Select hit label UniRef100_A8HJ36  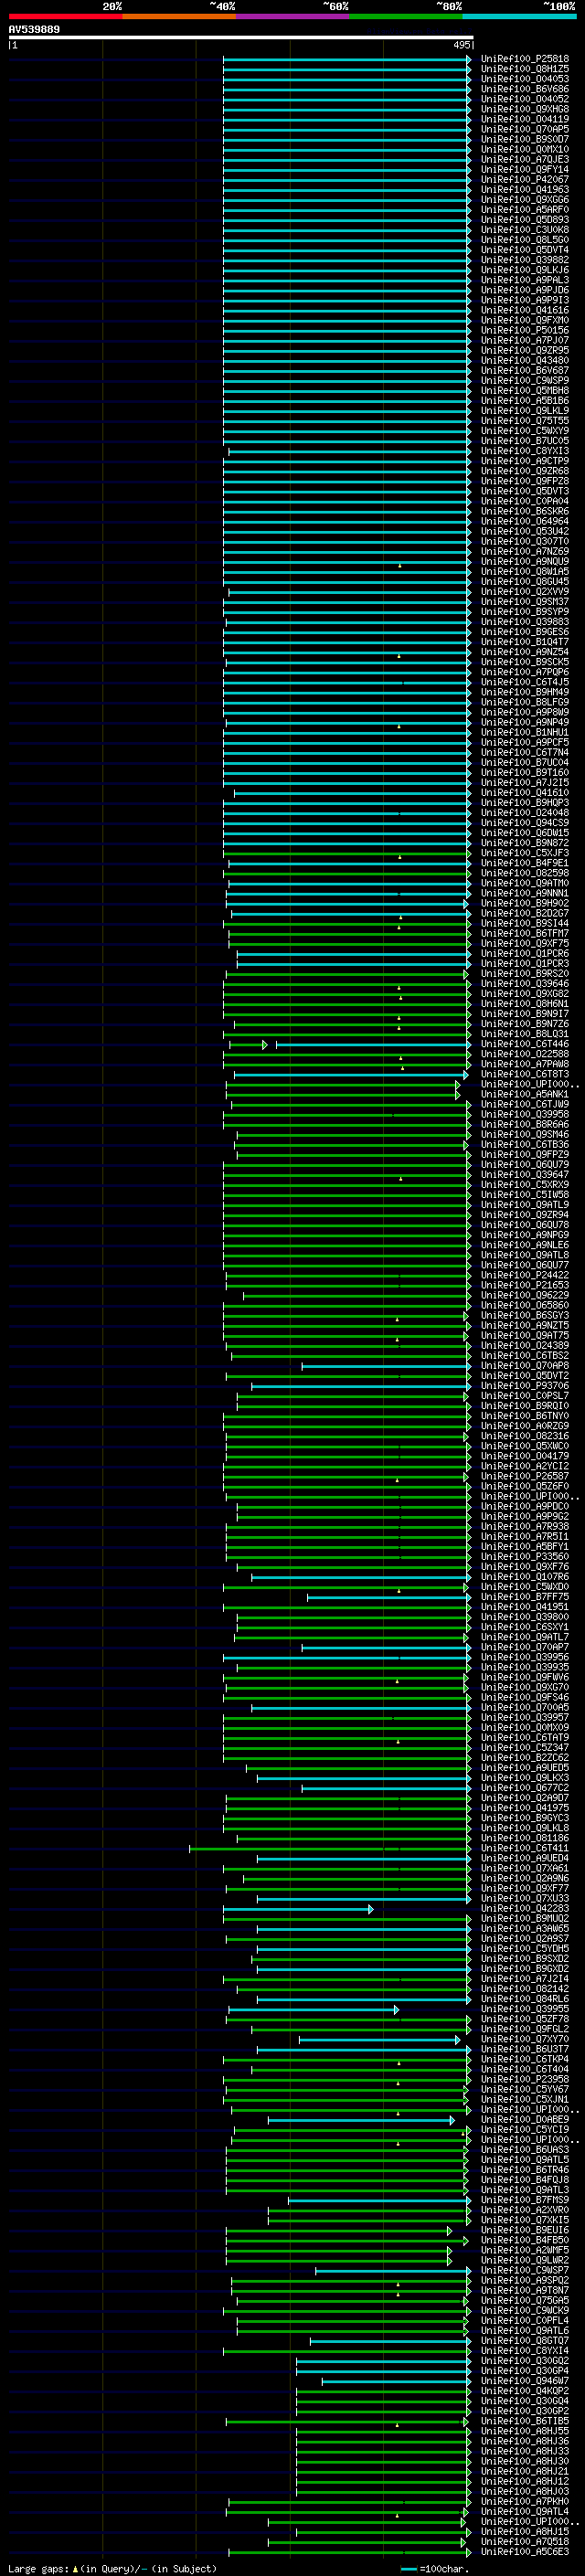(525, 2440)
